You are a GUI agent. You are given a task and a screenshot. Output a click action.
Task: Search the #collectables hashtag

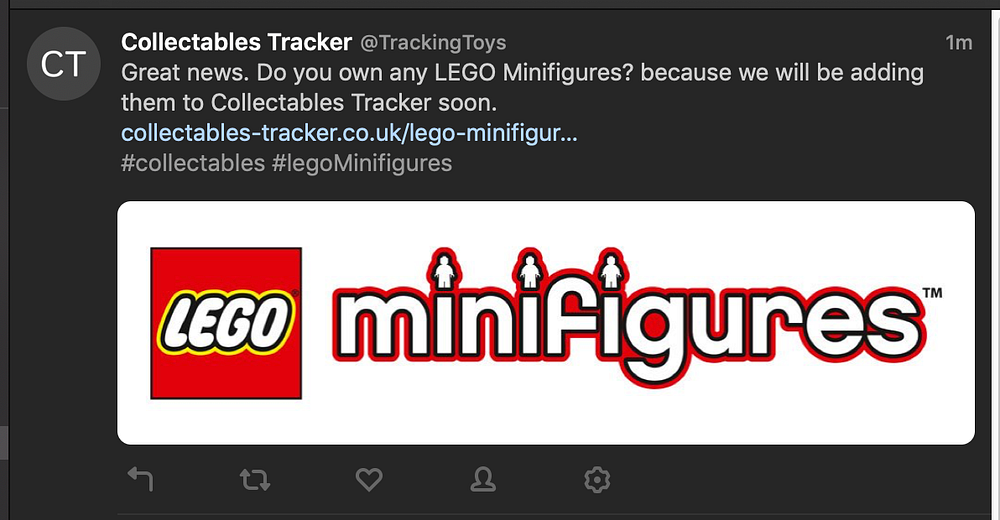[192, 163]
